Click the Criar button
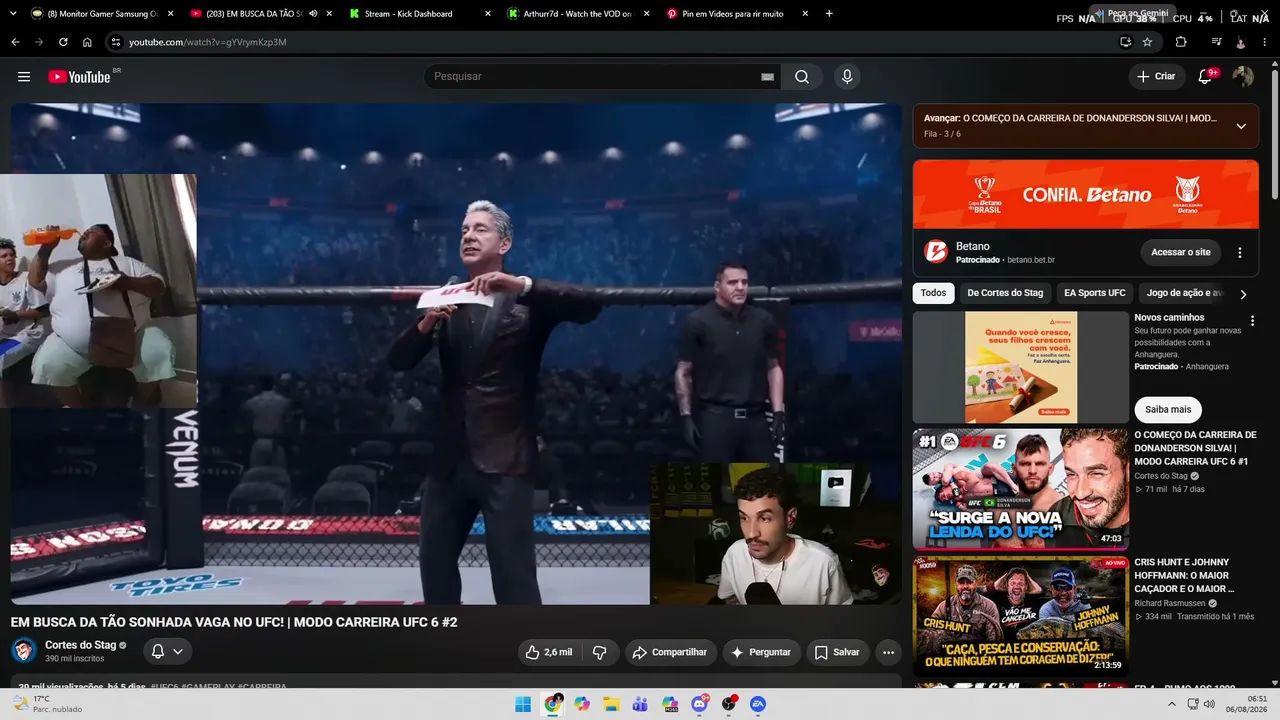Viewport: 1280px width, 720px height. [1156, 77]
